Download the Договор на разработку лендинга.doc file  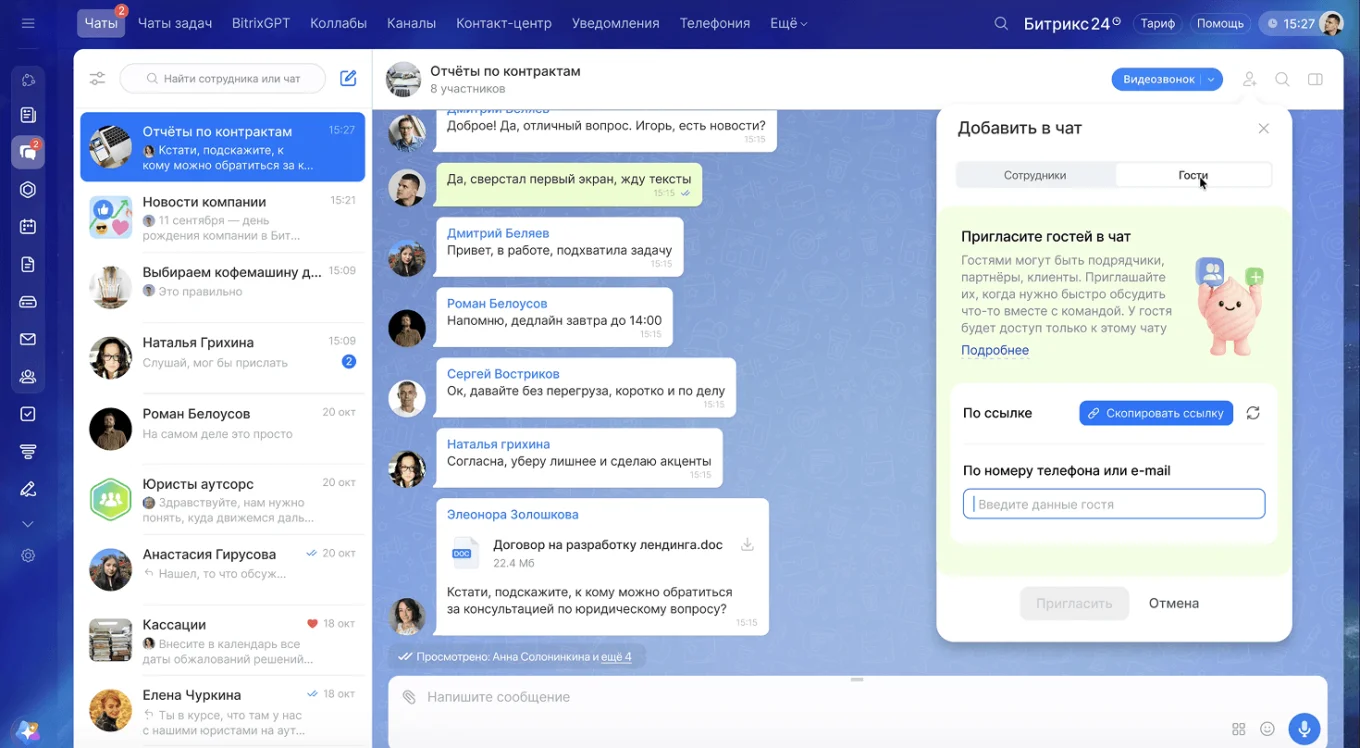(x=746, y=545)
